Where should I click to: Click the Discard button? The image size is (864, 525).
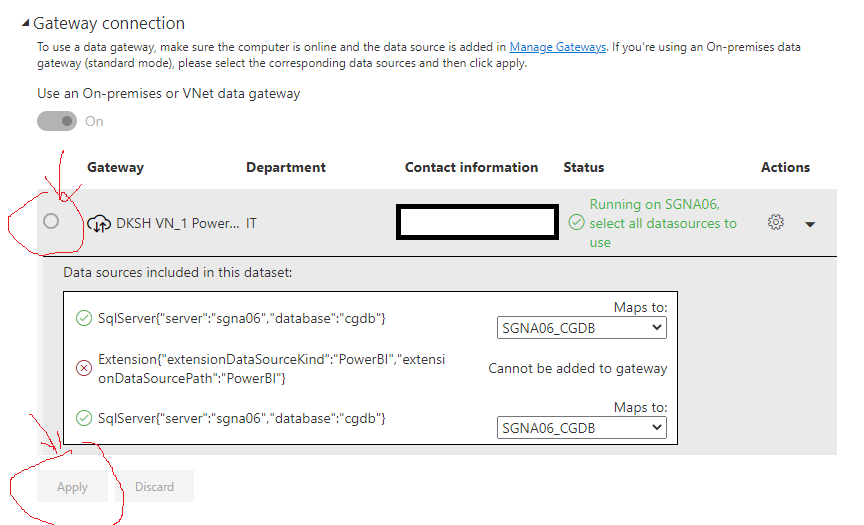coord(154,486)
